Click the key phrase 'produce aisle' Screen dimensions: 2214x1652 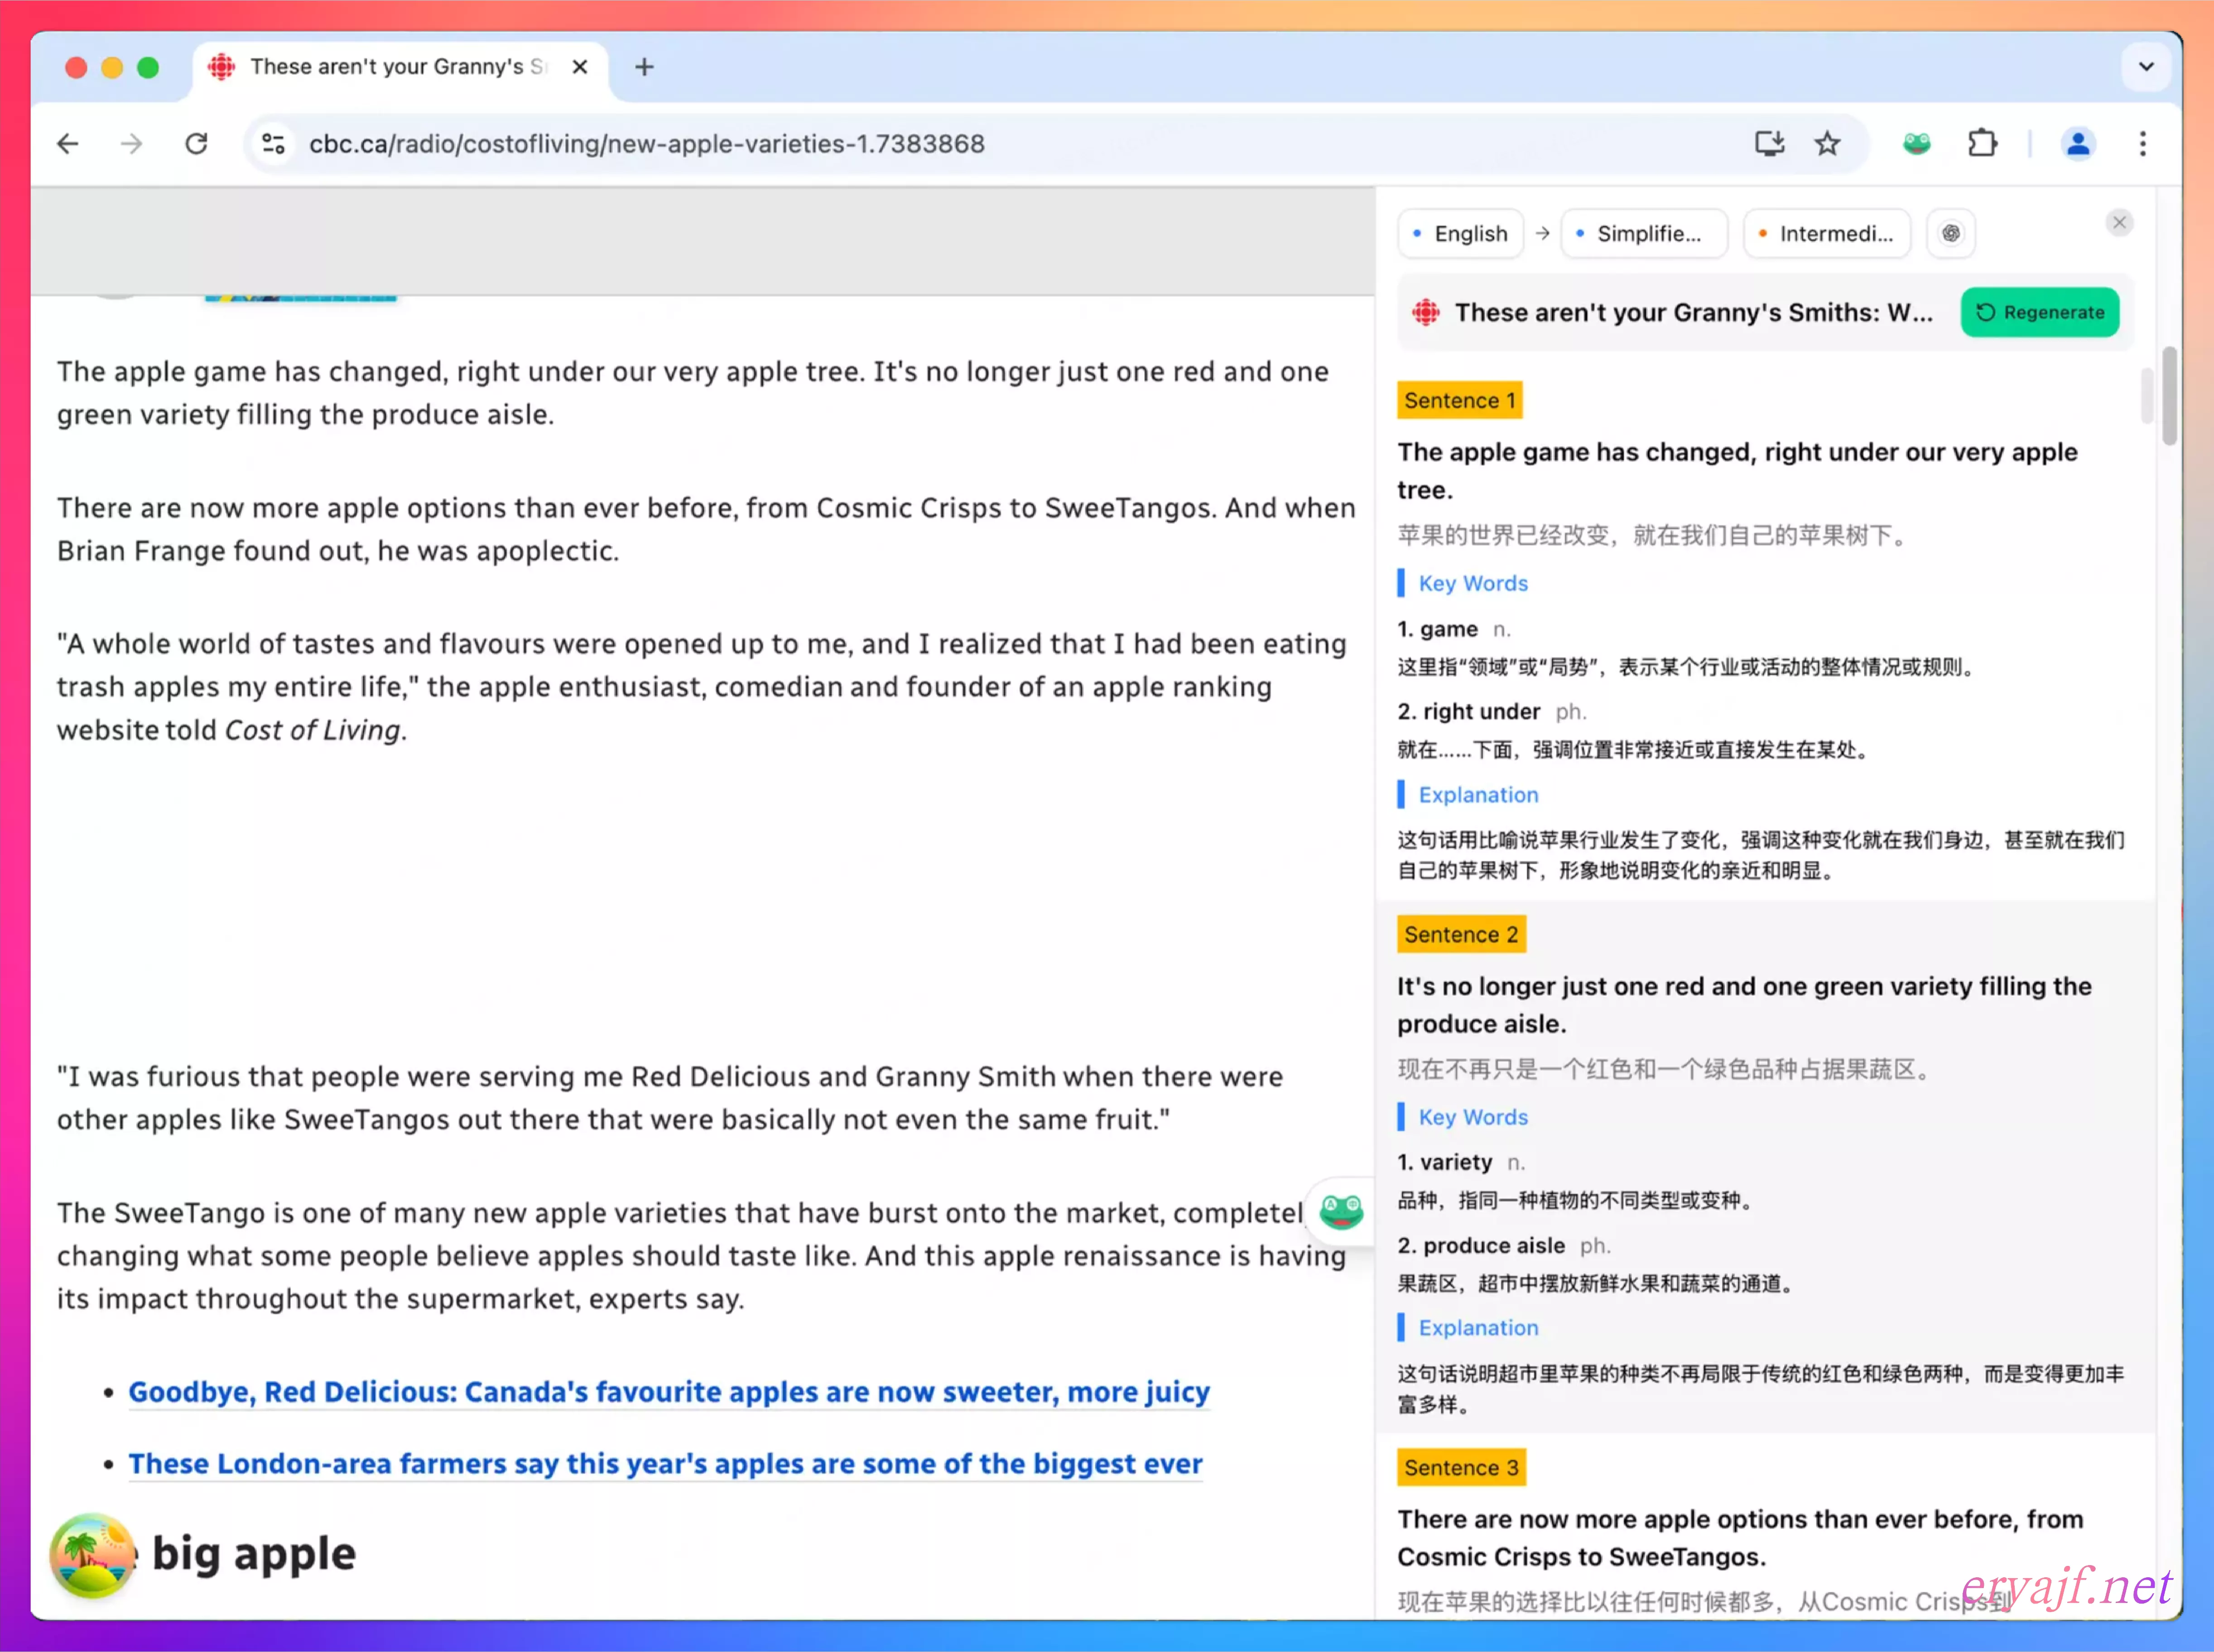click(1494, 1245)
